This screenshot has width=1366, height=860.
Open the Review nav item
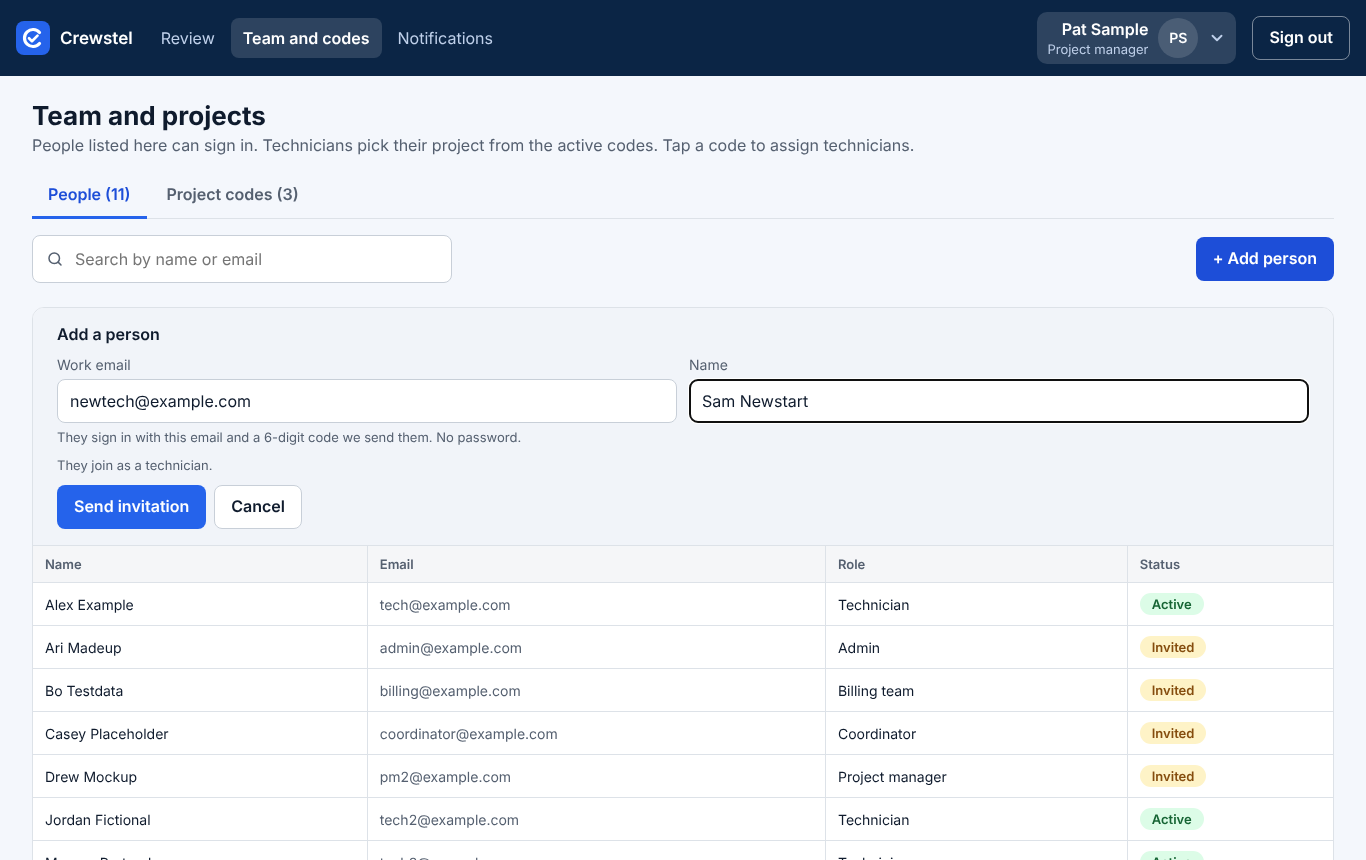click(x=188, y=38)
